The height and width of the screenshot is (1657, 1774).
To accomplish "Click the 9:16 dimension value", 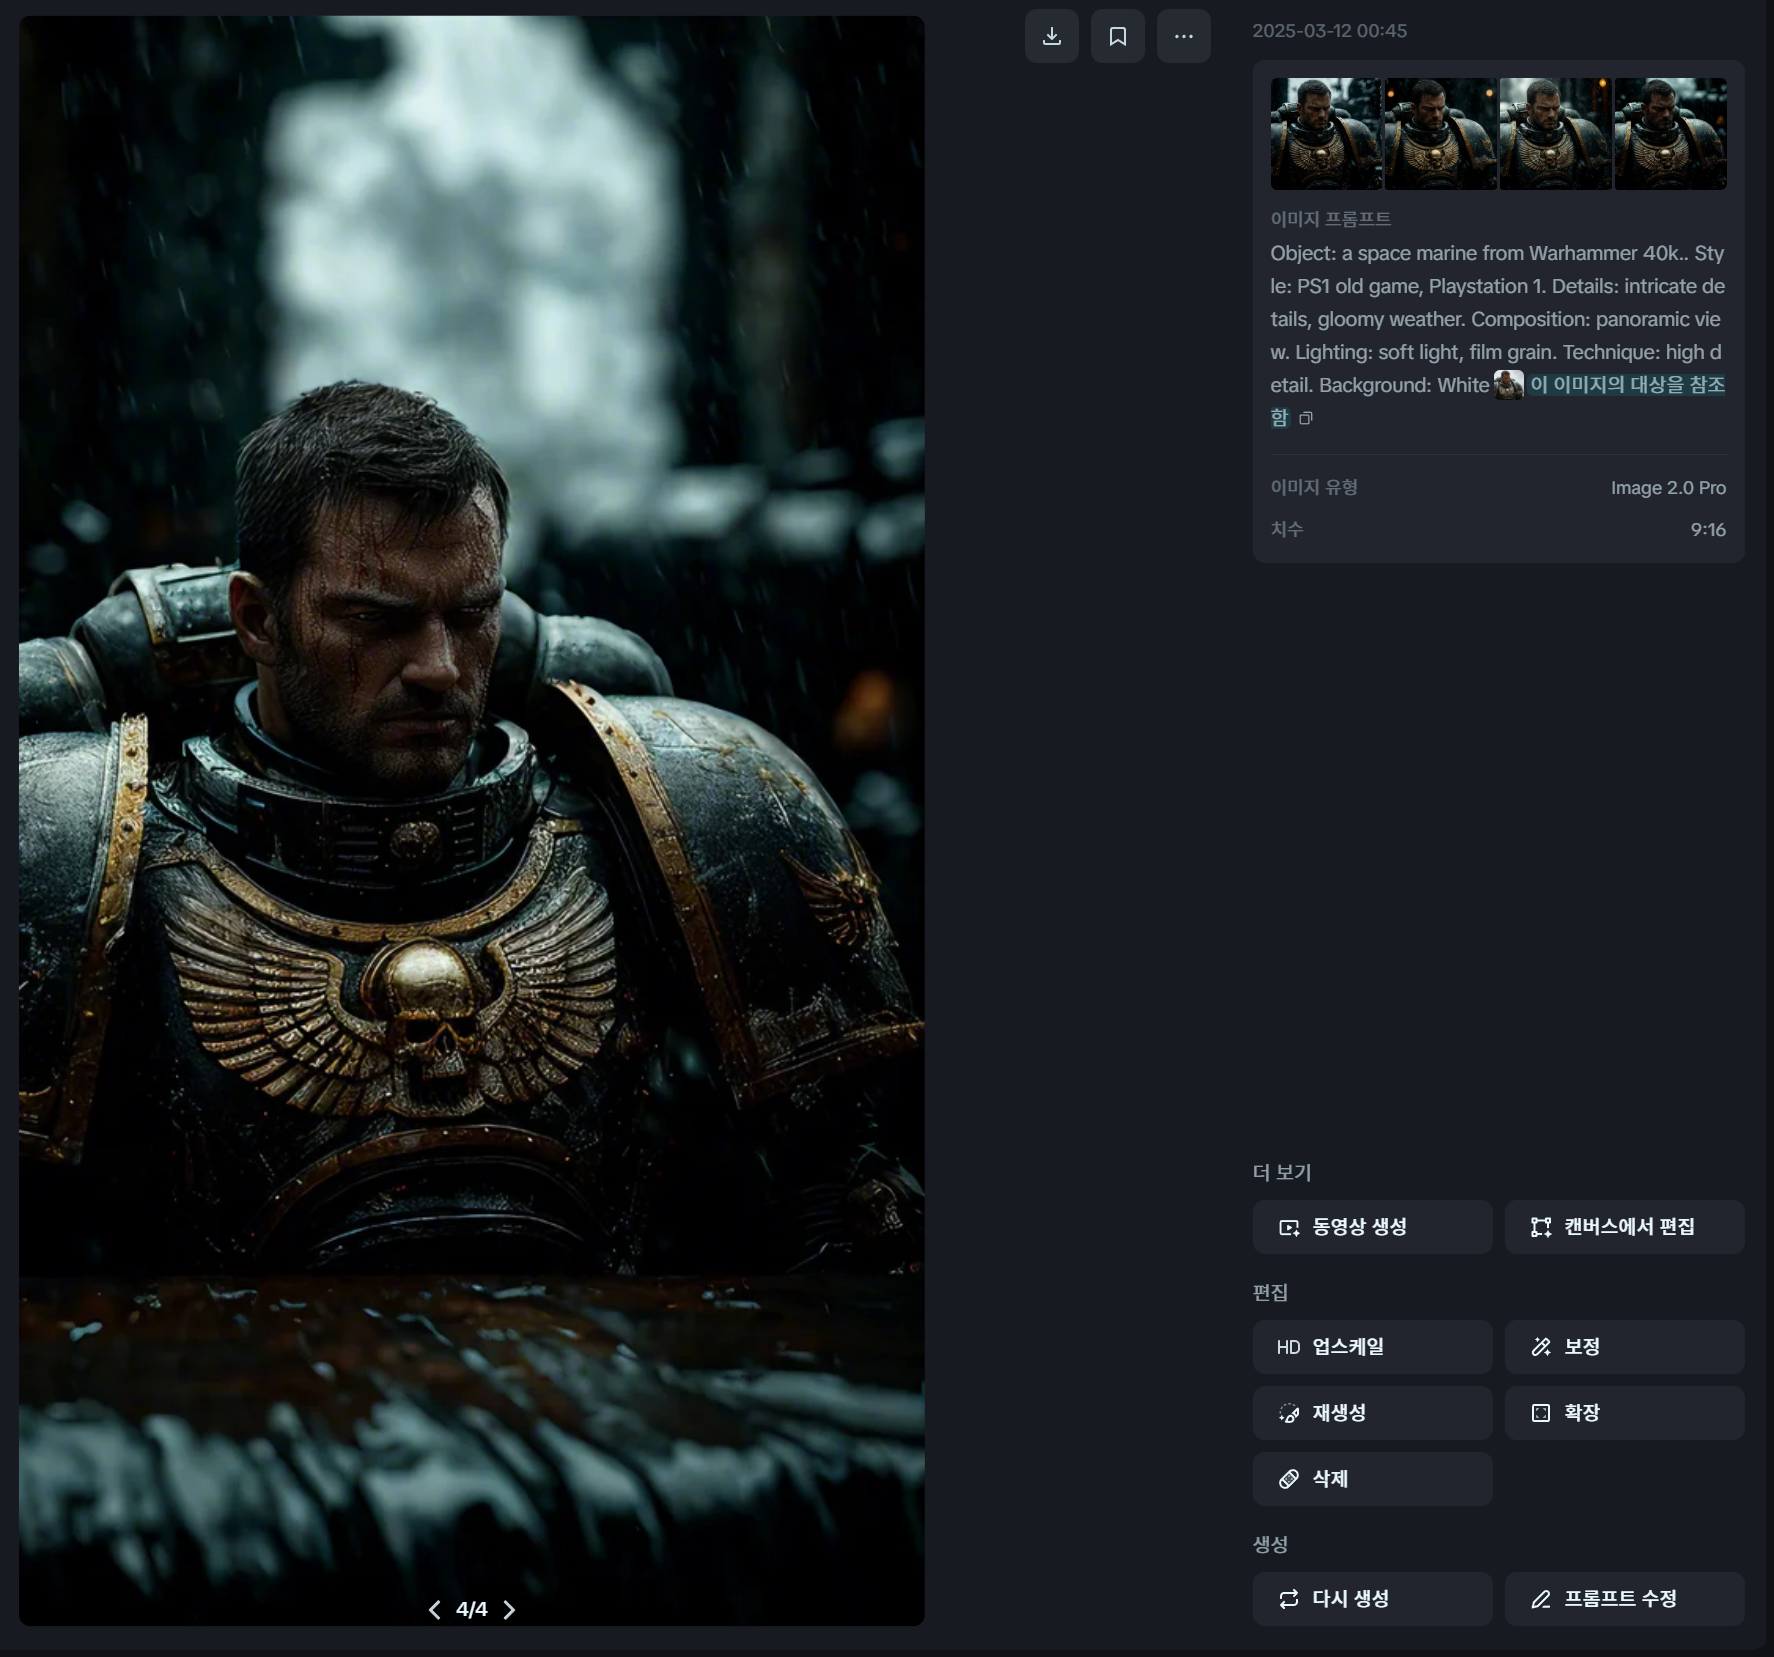I will tap(1708, 530).
